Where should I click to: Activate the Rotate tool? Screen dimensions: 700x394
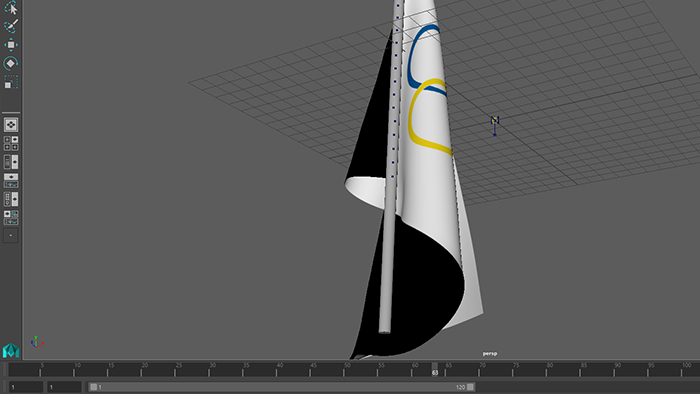tap(11, 63)
